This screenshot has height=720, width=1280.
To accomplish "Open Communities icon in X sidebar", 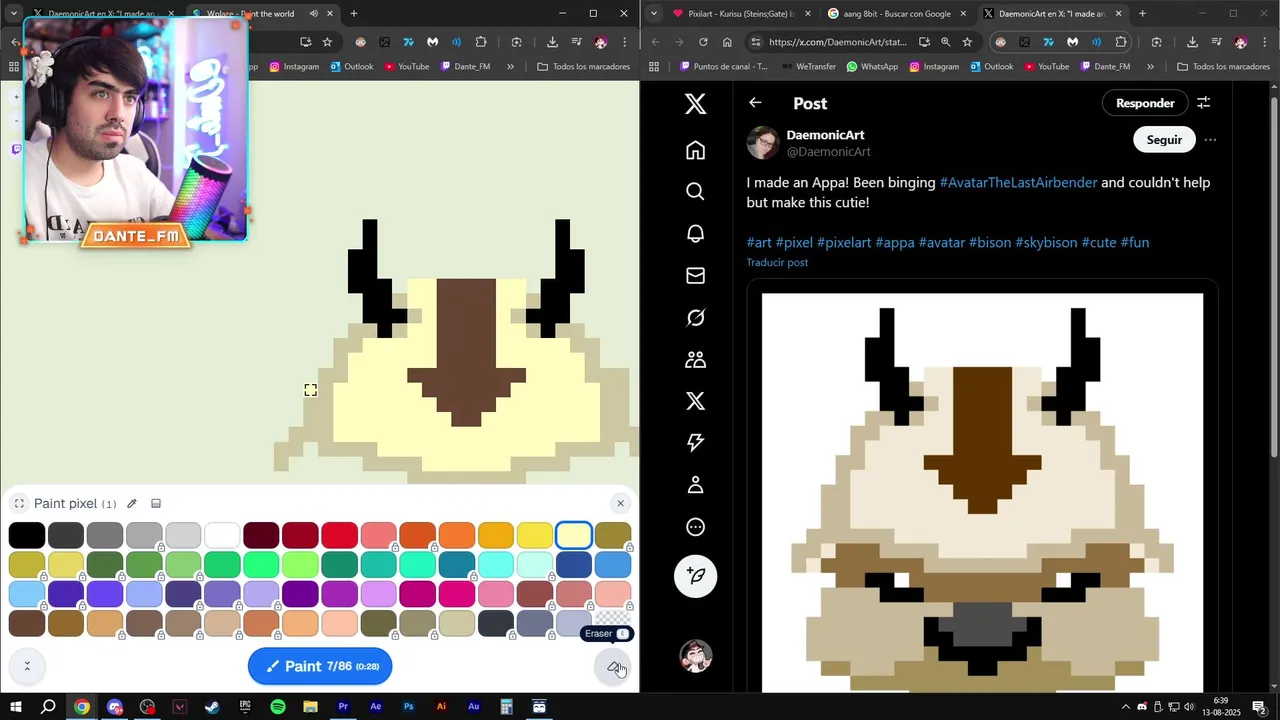I will pos(696,360).
